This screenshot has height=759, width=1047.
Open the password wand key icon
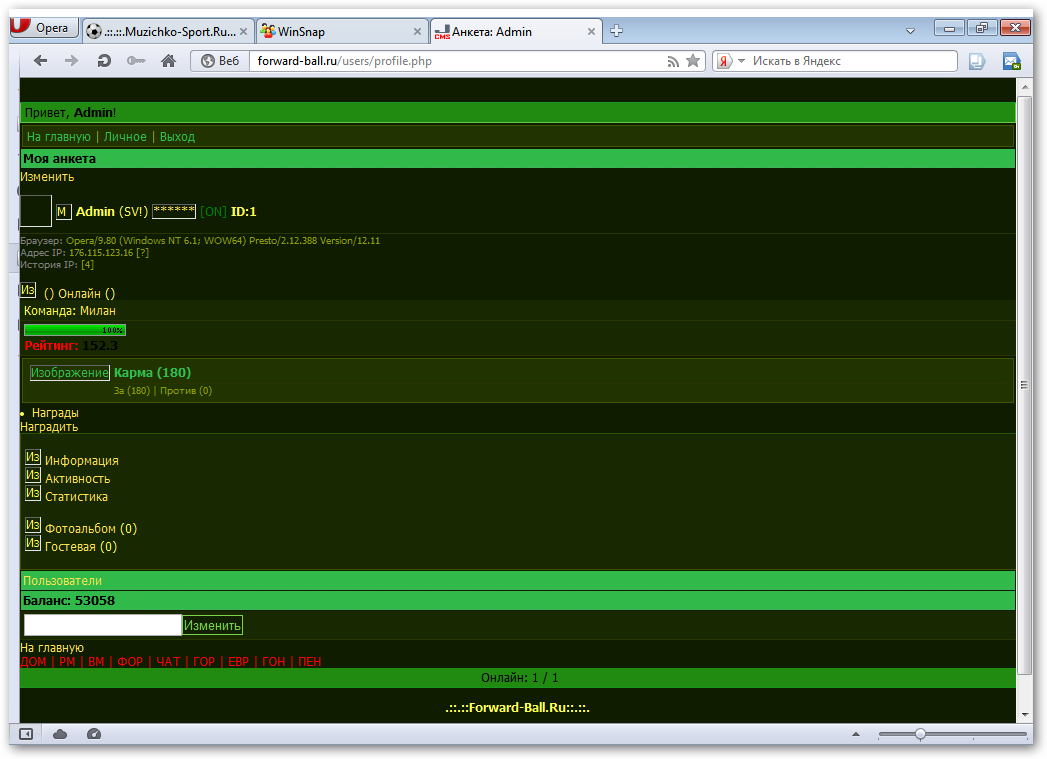pos(136,61)
